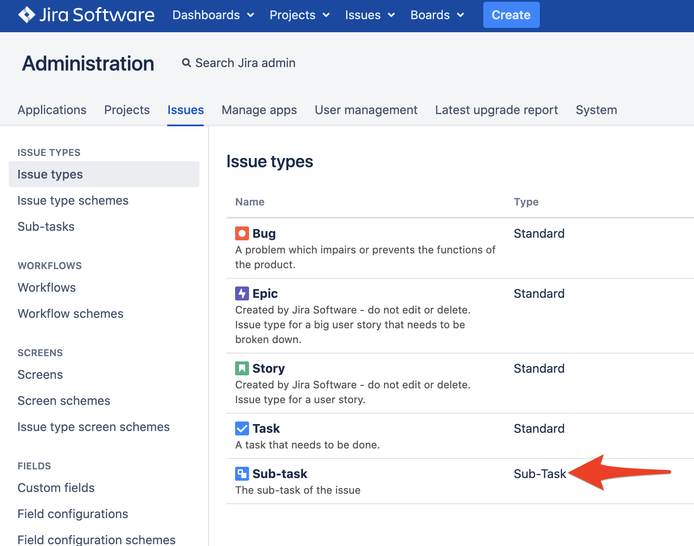694x546 pixels.
Task: Go to Workflow schemes in sidebar
Action: point(70,313)
